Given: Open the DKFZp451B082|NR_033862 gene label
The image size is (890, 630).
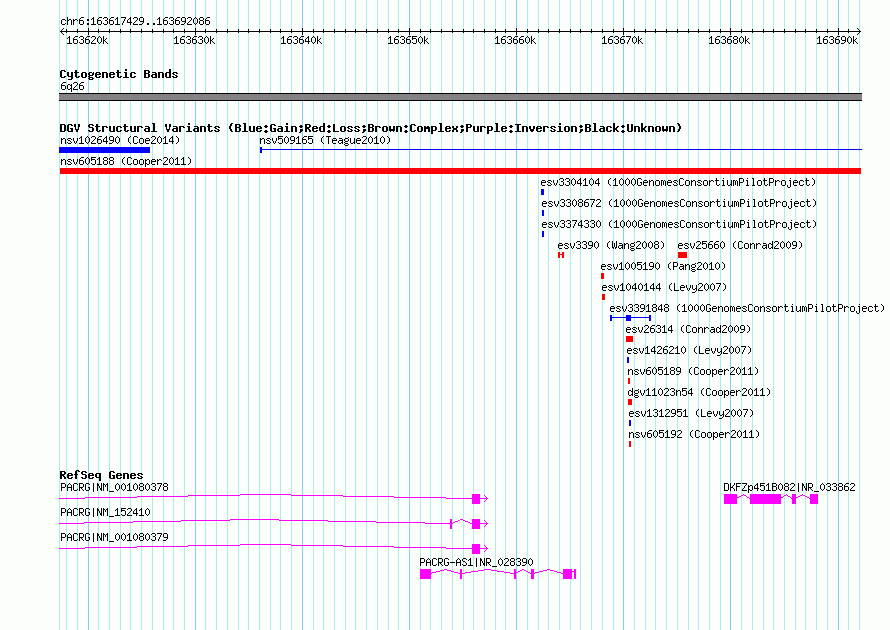Looking at the screenshot, I should point(789,488).
